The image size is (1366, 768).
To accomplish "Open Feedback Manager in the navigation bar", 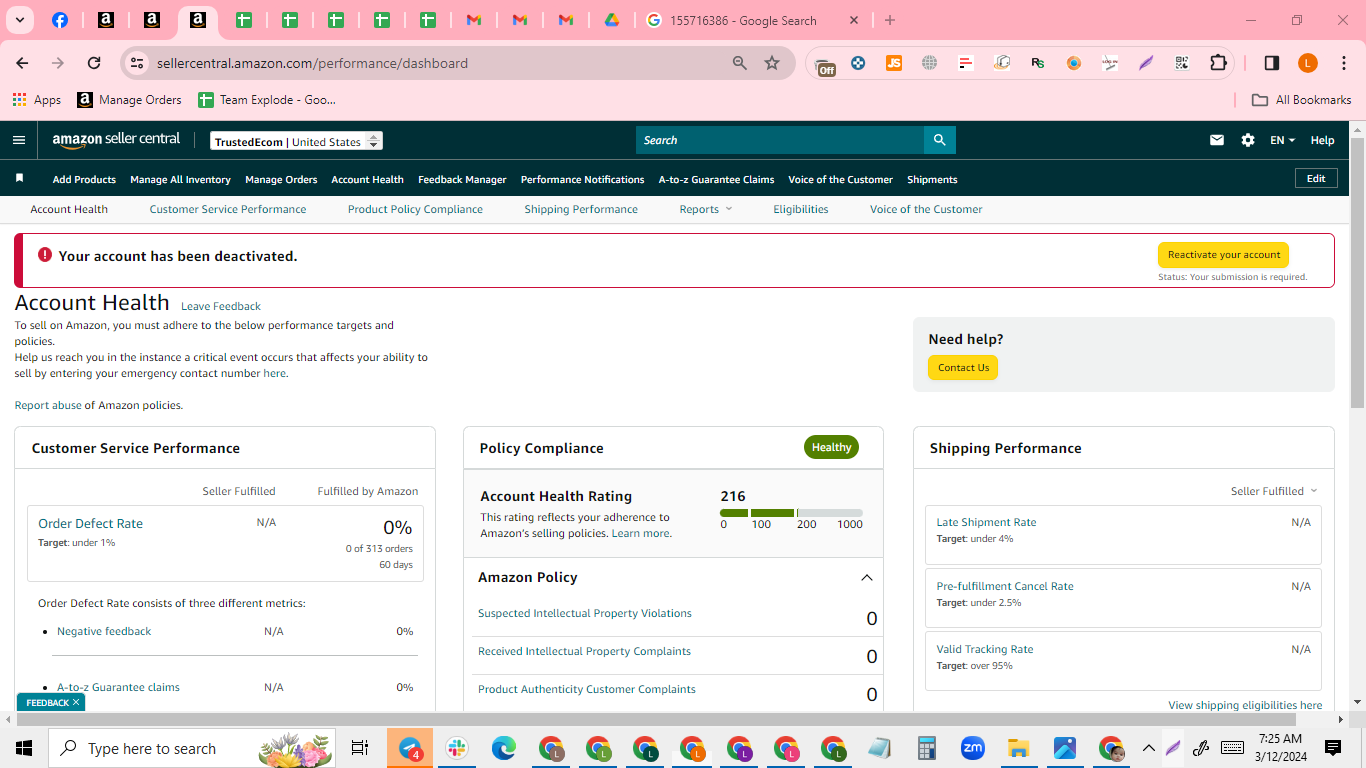I will click(x=462, y=180).
